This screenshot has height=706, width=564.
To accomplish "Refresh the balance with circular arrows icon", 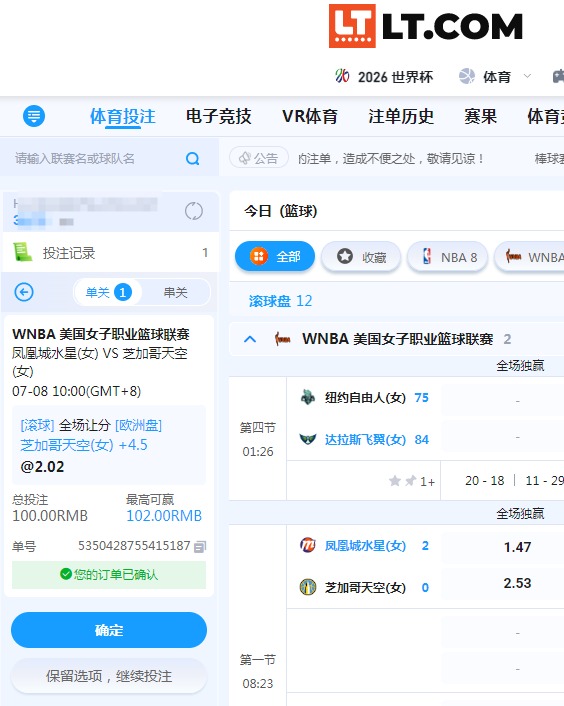I will click(x=194, y=211).
